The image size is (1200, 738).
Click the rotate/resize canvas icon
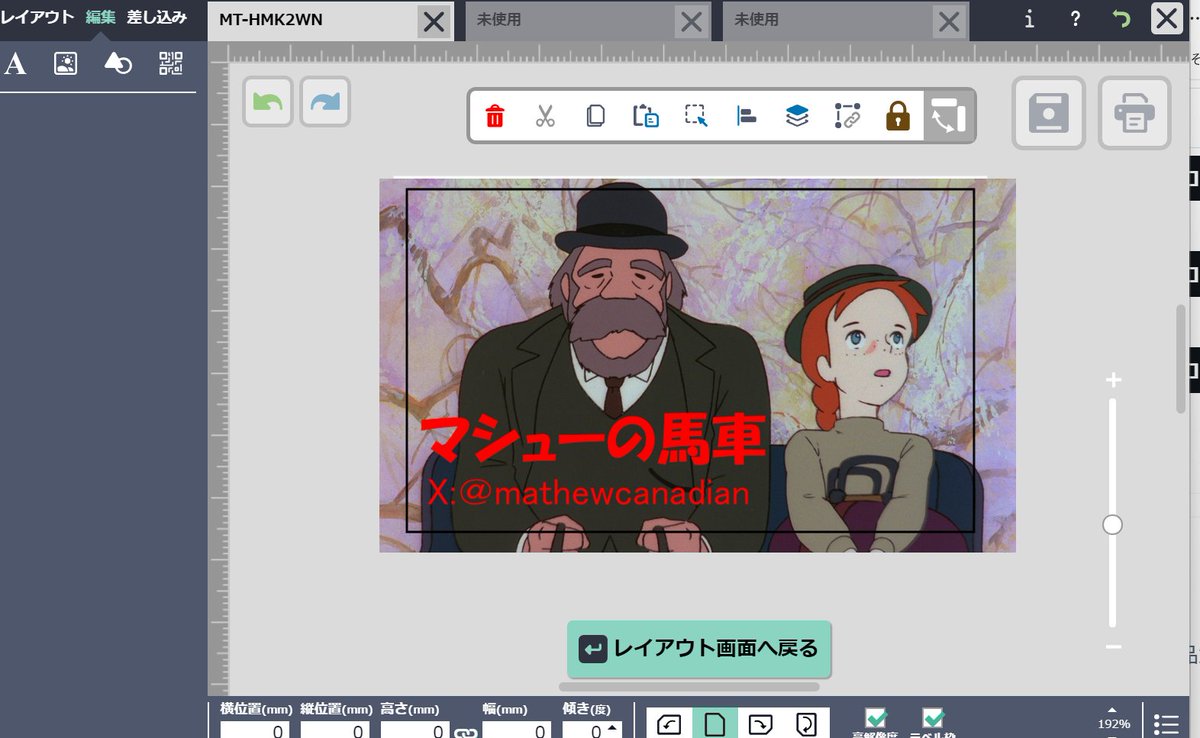coord(947,116)
